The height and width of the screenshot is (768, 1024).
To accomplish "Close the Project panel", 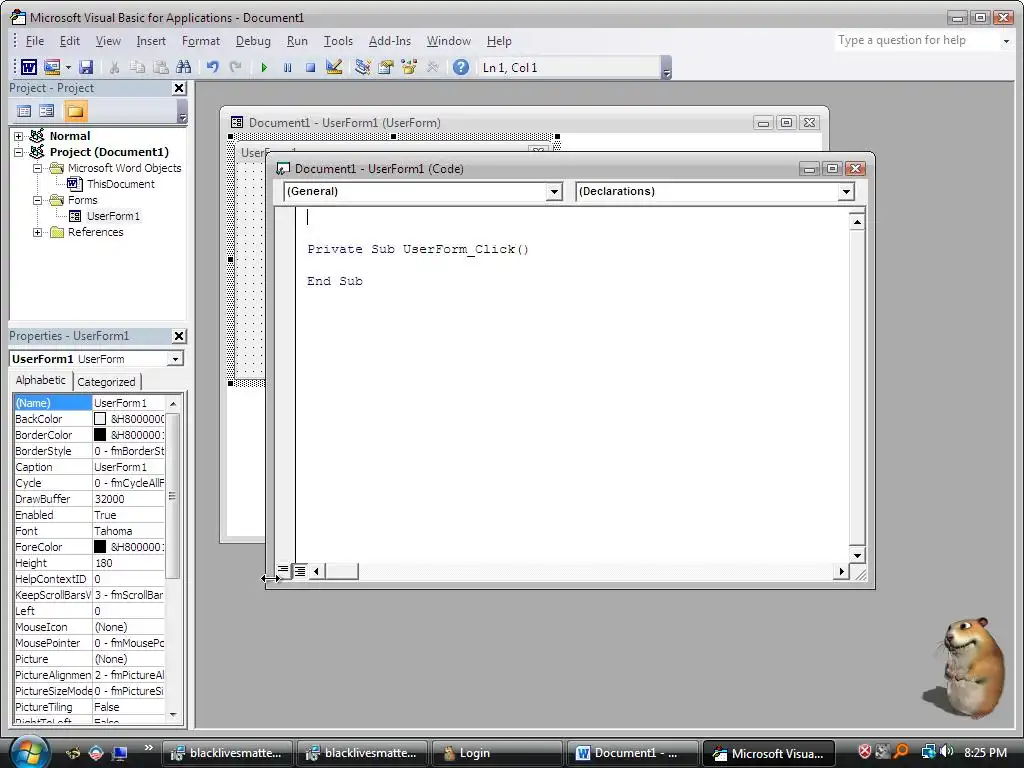I will pyautogui.click(x=179, y=88).
